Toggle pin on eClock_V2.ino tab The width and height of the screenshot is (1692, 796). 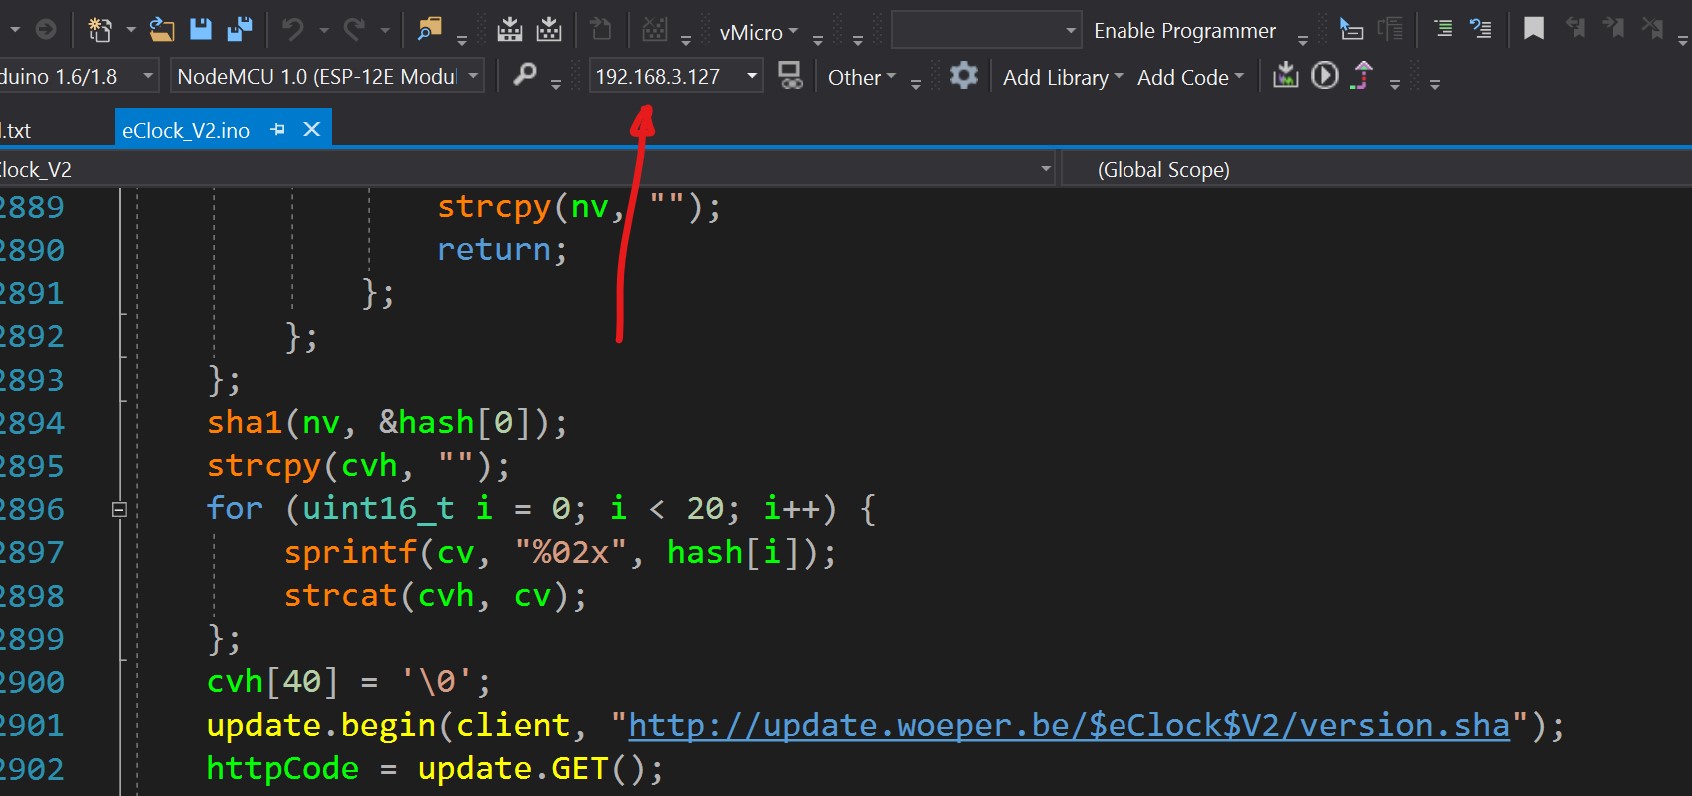278,130
